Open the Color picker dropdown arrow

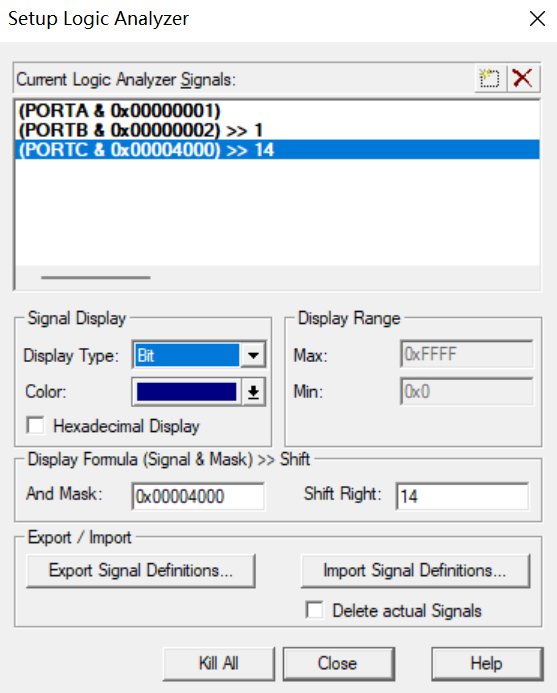point(253,392)
